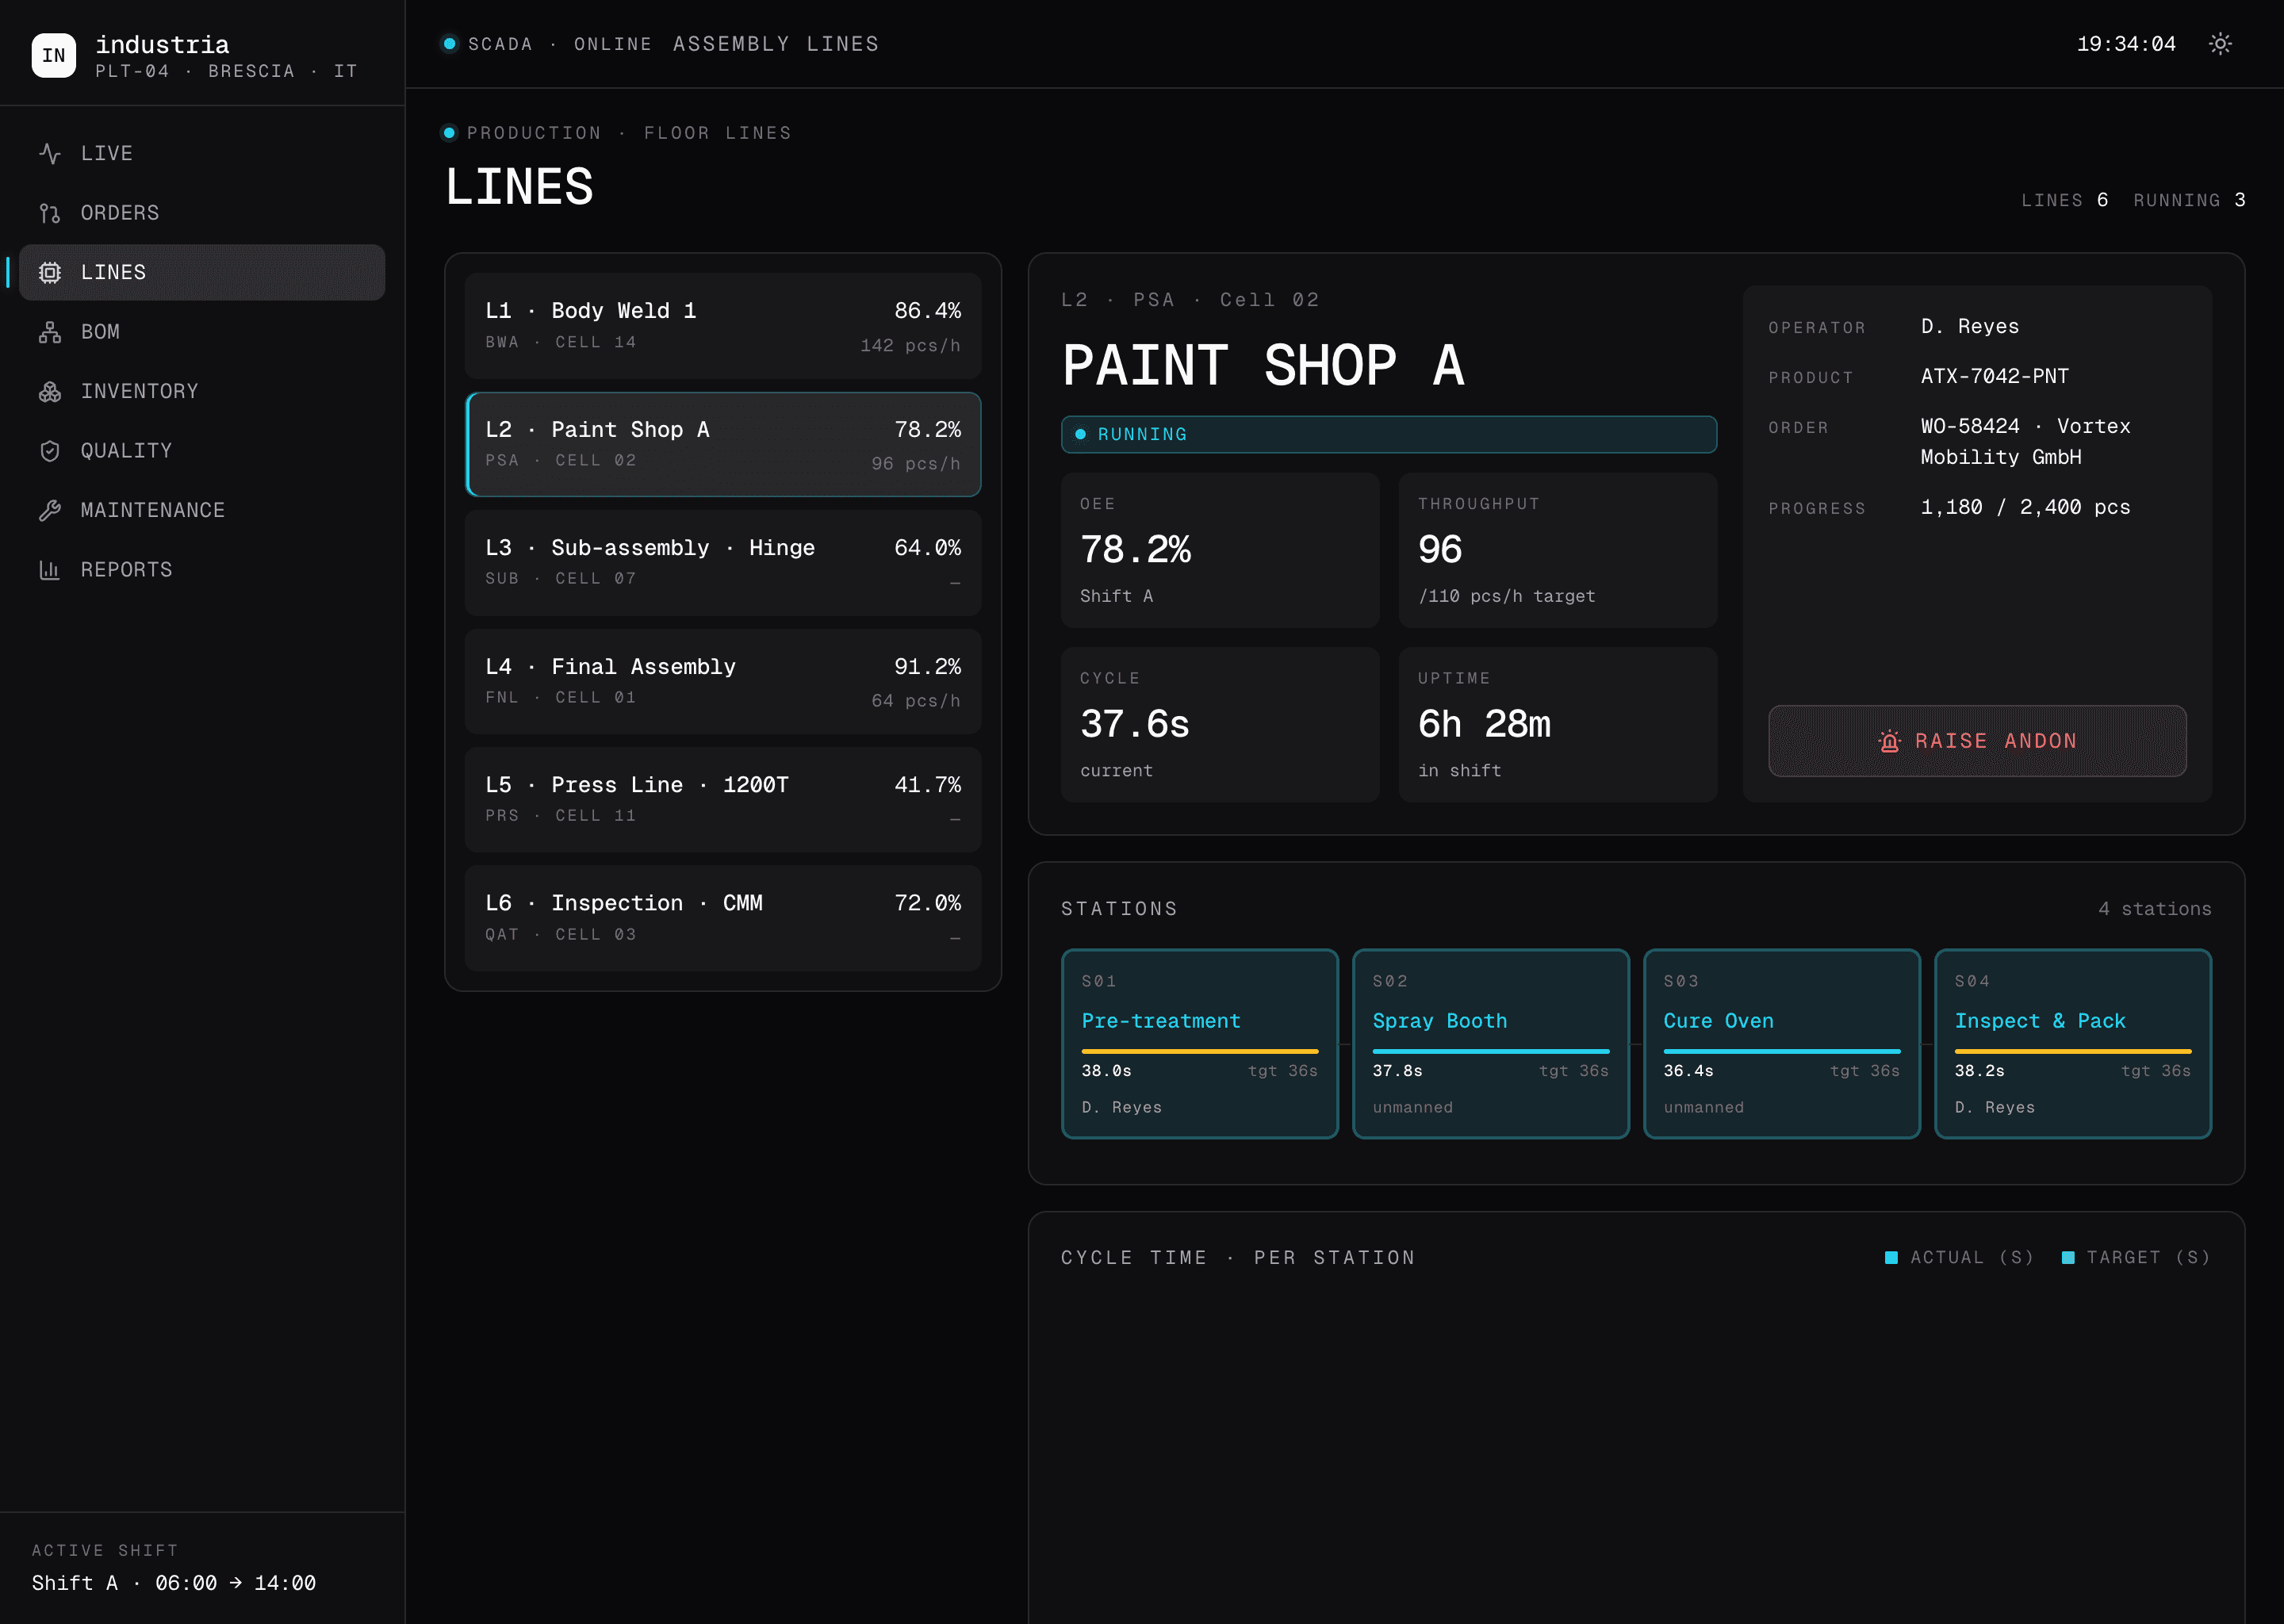Click the '41.7%' OEE on Press Line

(927, 785)
